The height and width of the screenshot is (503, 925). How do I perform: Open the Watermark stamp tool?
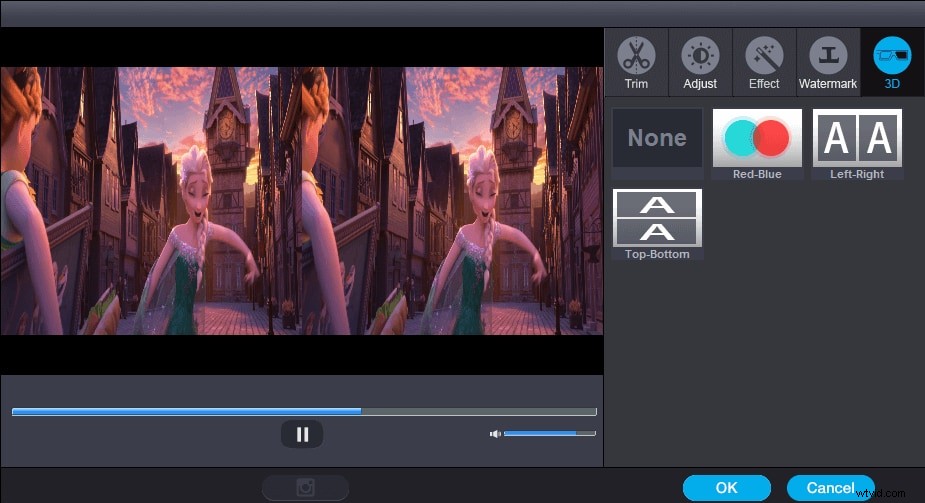pos(828,63)
